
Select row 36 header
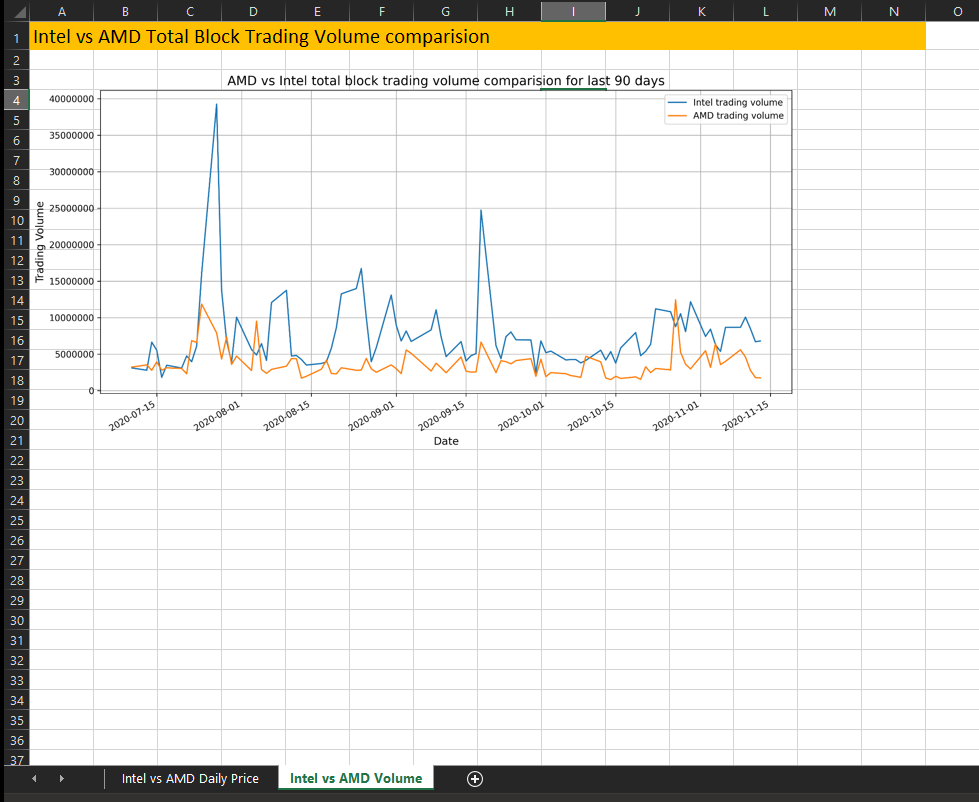point(16,740)
